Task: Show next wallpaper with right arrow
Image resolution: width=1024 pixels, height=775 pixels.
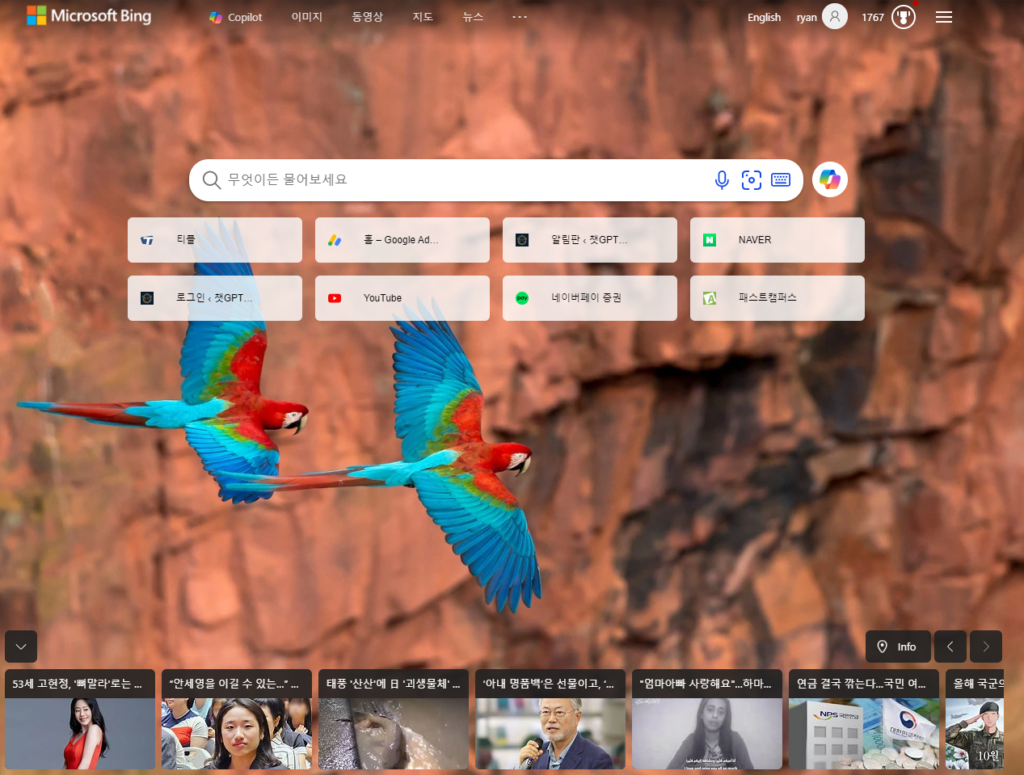Action: 986,647
